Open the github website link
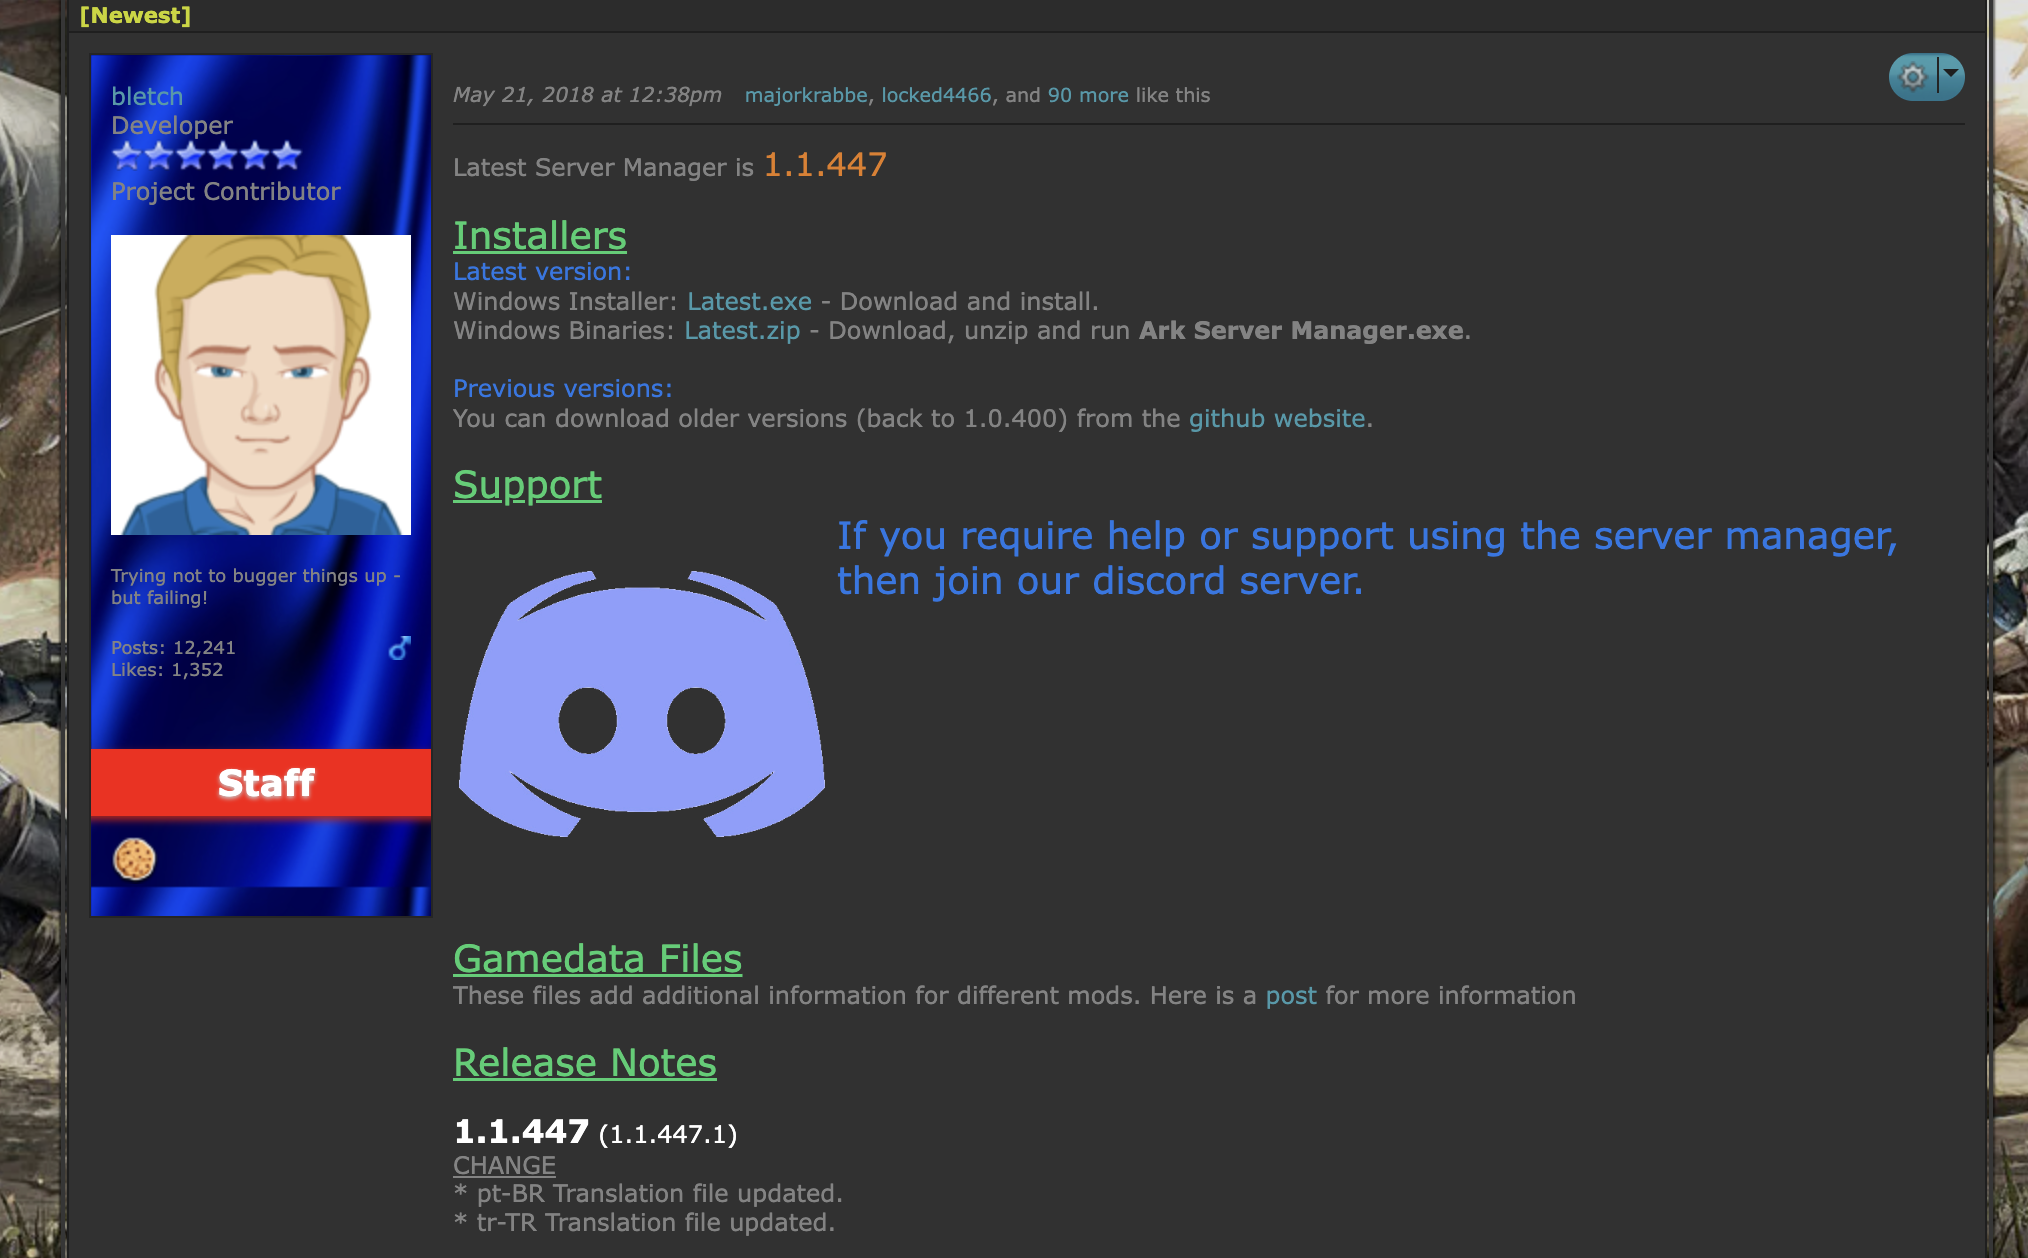Screen dimensions: 2028x1258 point(1277,418)
